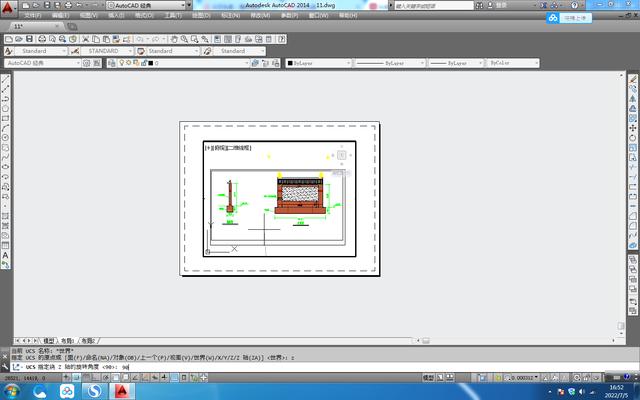Click the AutoCAD application logo button
The width and height of the screenshot is (640, 400).
tap(7, 6)
